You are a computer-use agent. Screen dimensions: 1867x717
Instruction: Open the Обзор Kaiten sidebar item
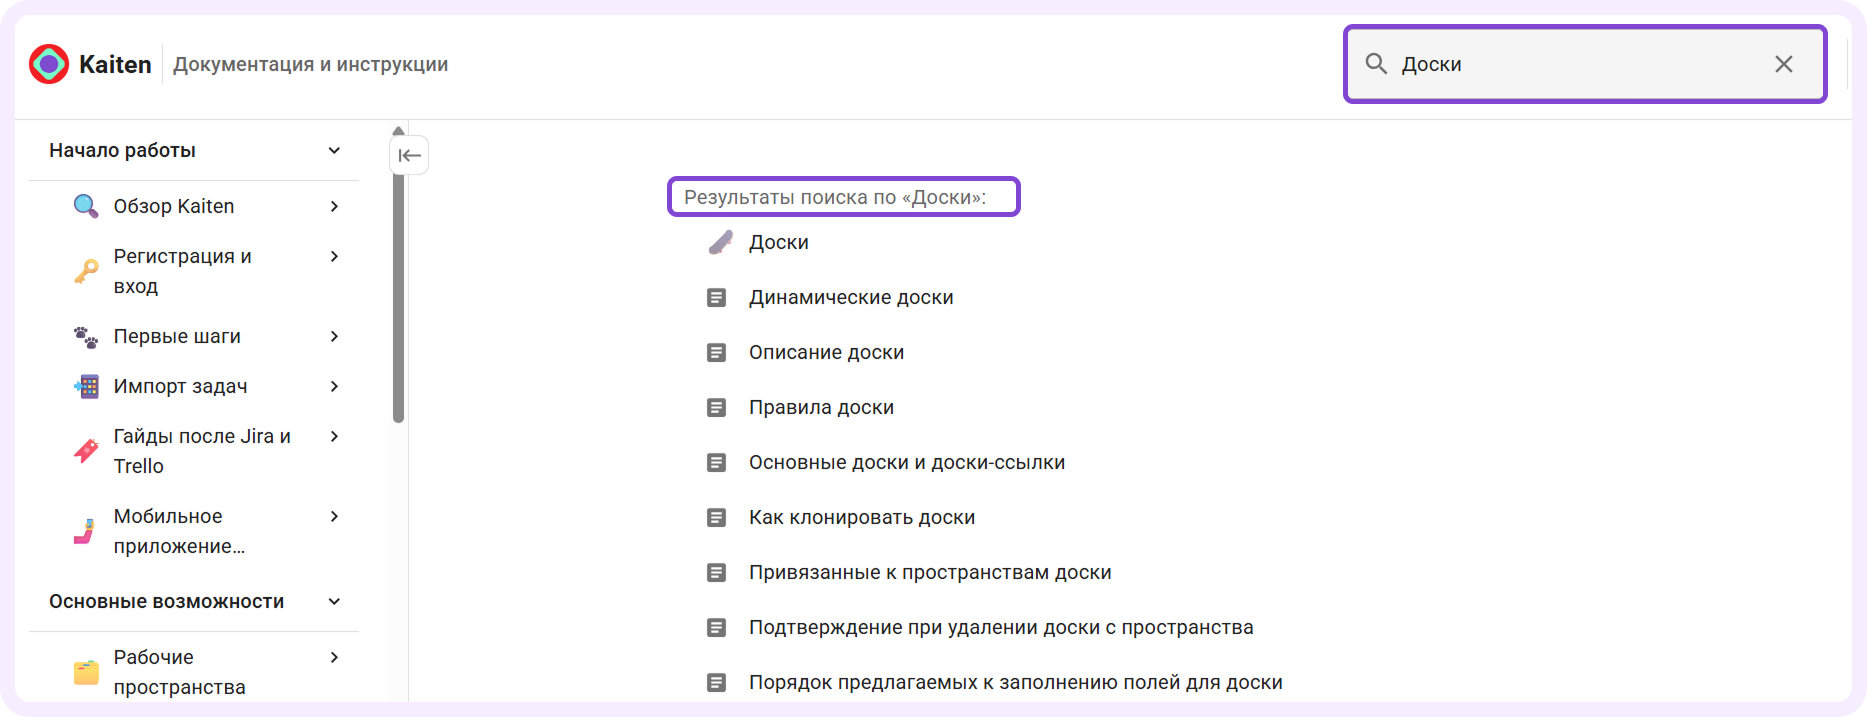click(174, 206)
